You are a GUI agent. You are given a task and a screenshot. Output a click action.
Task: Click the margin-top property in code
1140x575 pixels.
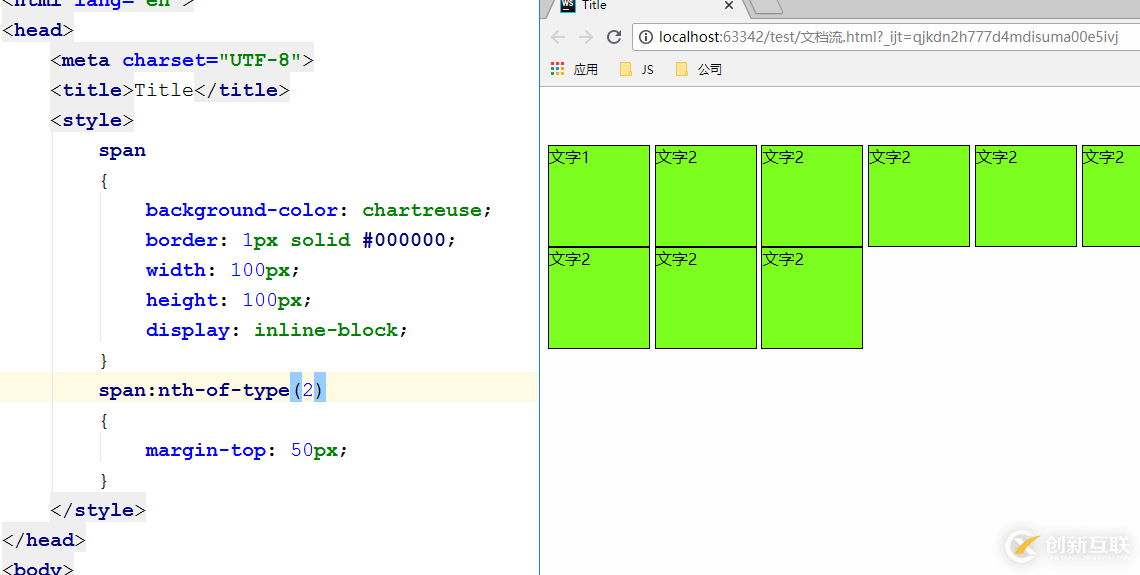[204, 450]
